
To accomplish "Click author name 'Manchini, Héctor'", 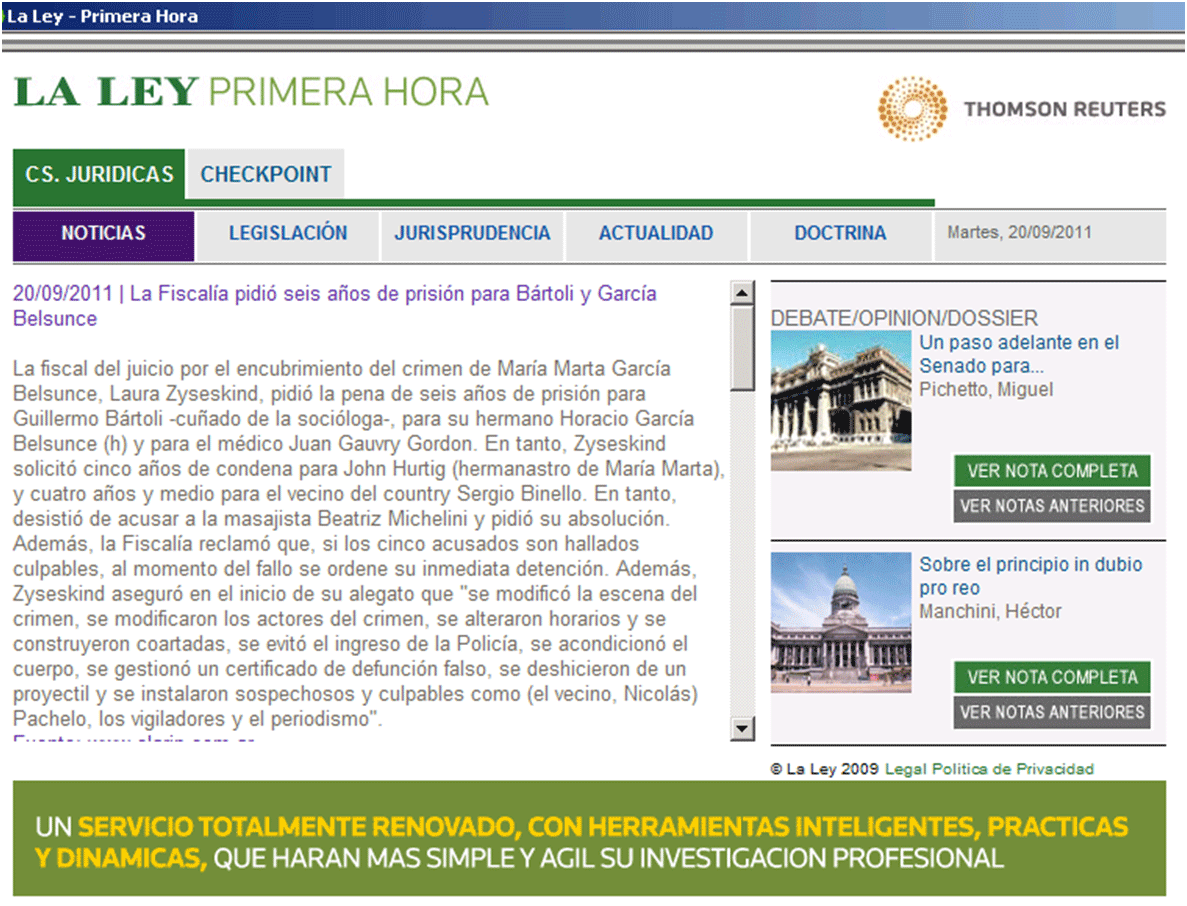I will [990, 612].
